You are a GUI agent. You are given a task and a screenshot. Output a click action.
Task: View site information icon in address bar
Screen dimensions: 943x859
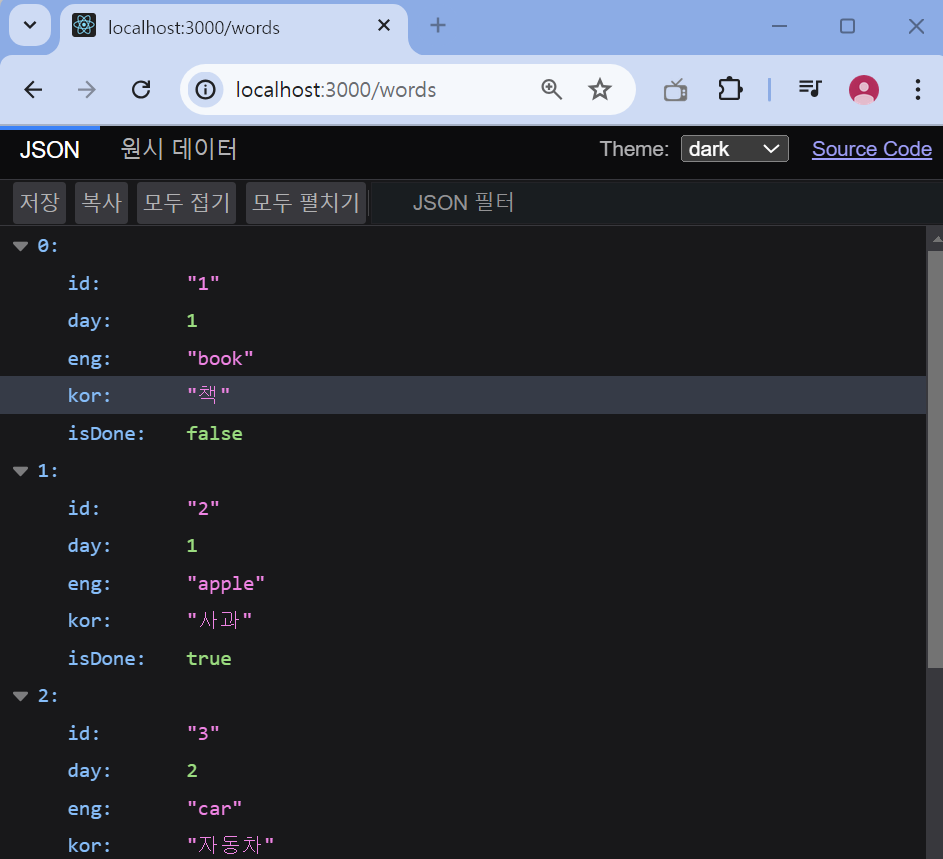coord(205,90)
